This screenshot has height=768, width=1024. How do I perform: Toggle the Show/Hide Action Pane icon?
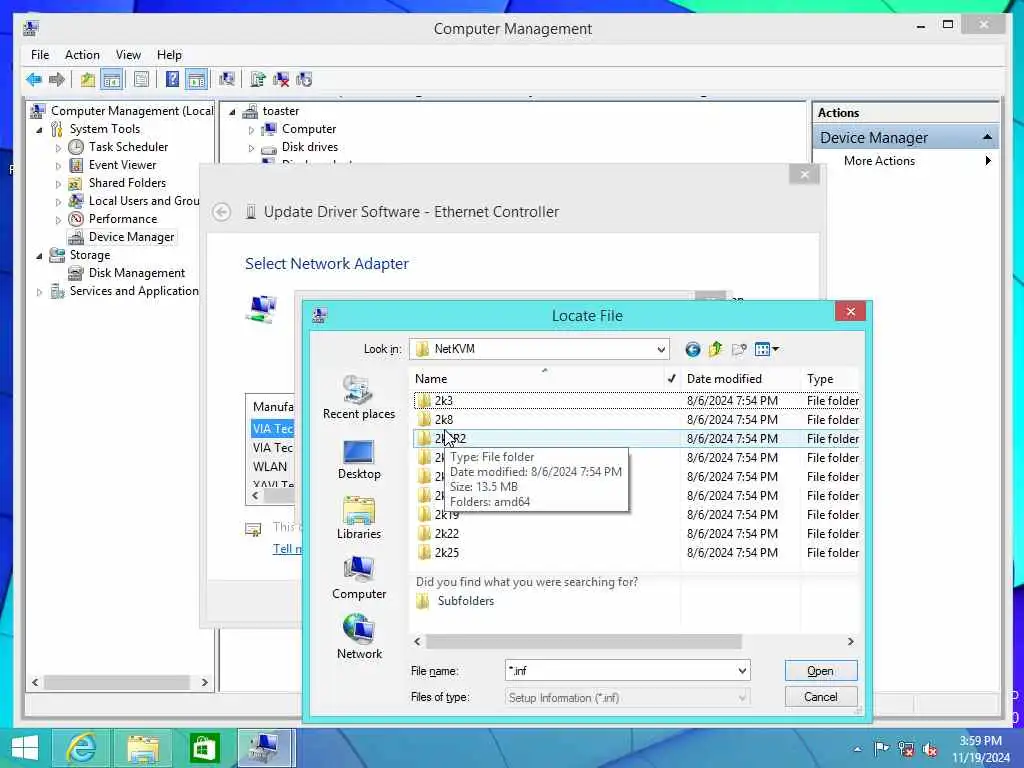[196, 80]
